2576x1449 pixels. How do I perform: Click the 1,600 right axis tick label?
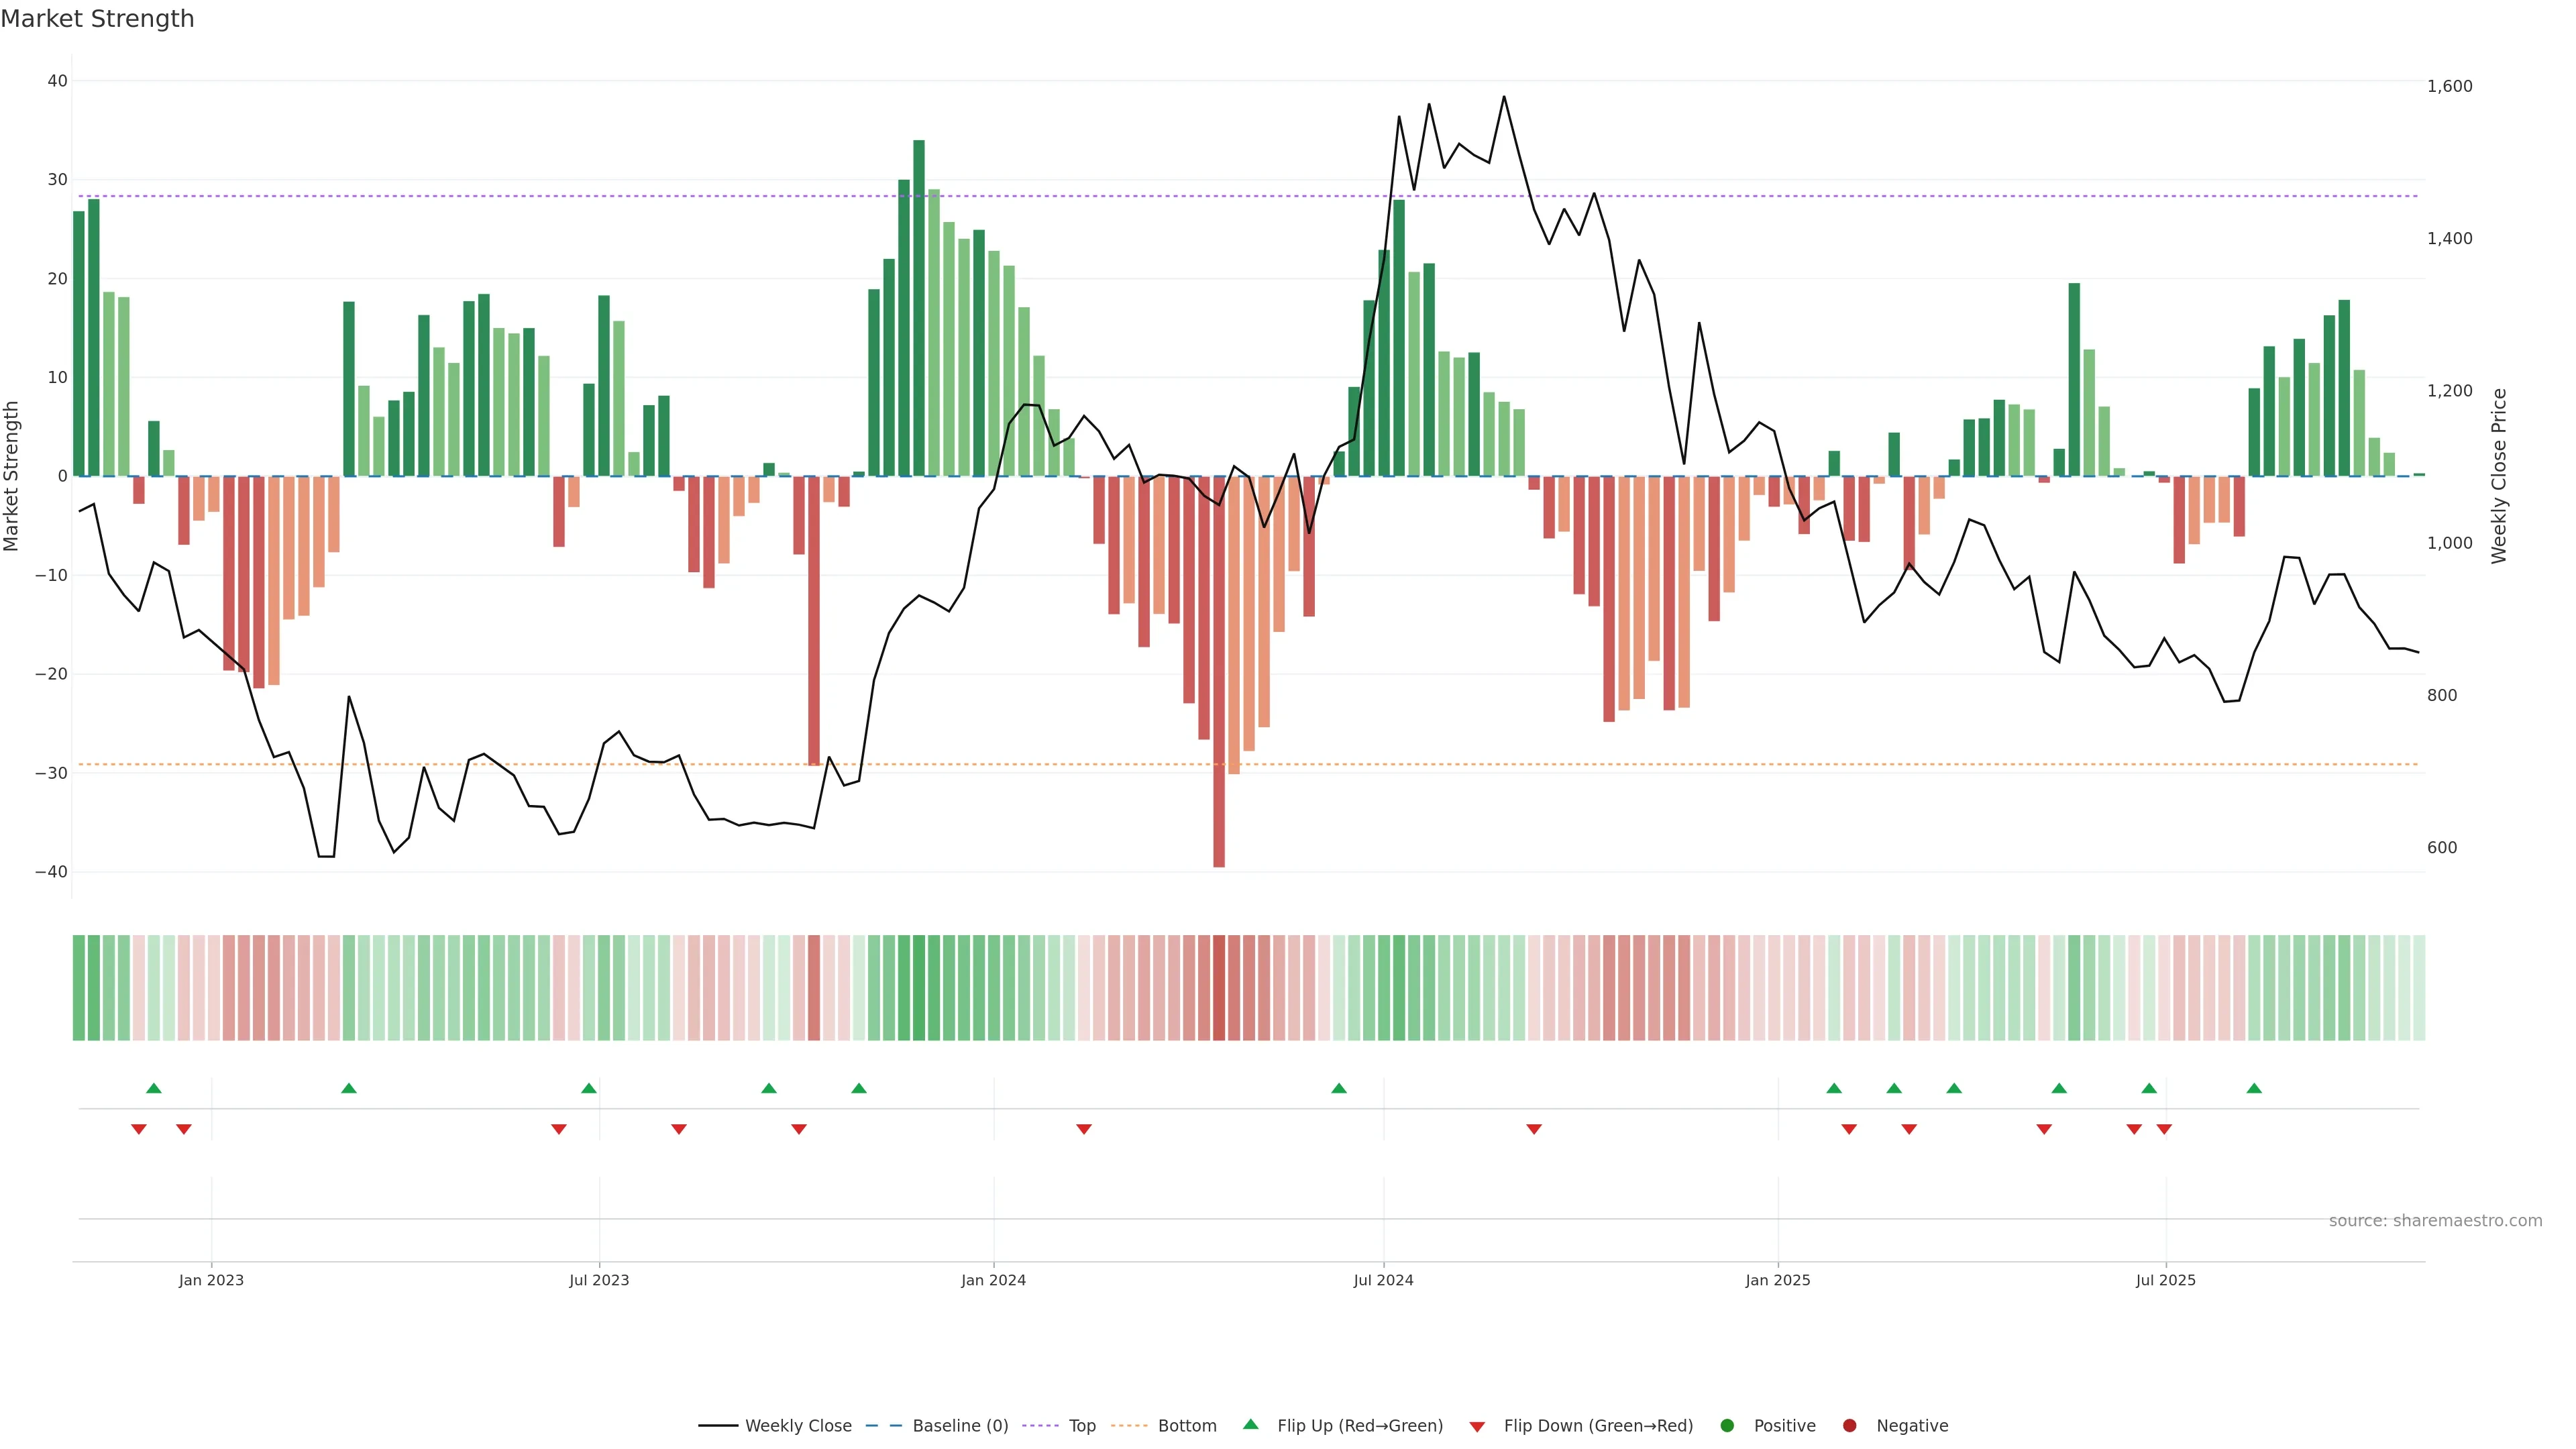coord(2449,86)
